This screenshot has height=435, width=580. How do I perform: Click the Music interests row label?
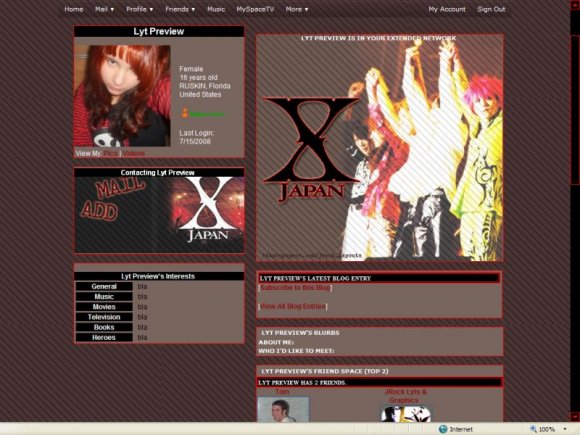coord(104,297)
